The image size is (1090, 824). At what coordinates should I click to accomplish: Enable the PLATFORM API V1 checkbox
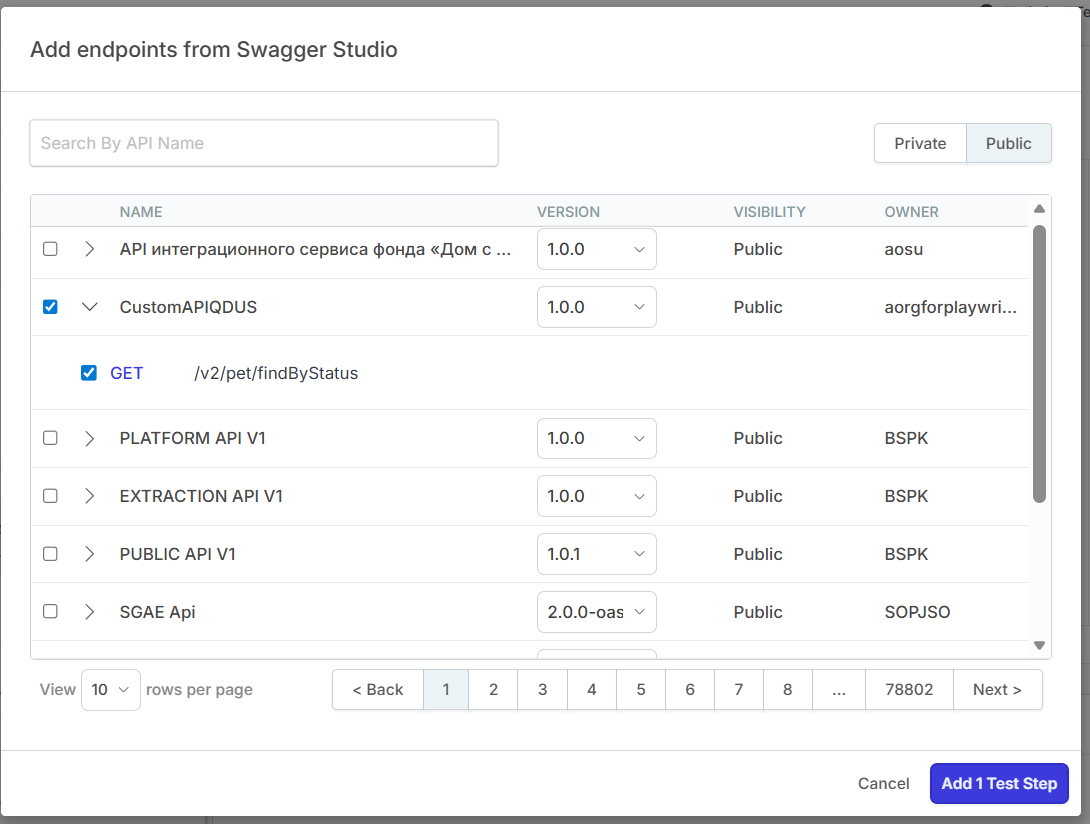click(50, 438)
